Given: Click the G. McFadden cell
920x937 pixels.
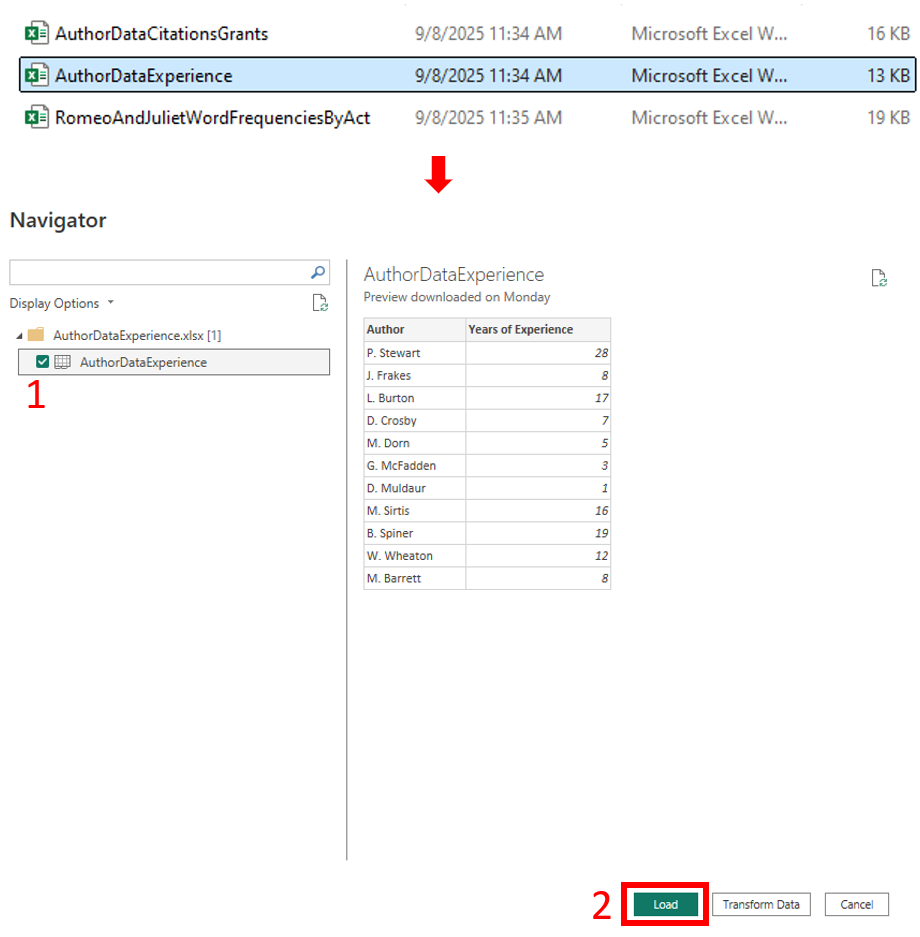Looking at the screenshot, I should point(415,466).
